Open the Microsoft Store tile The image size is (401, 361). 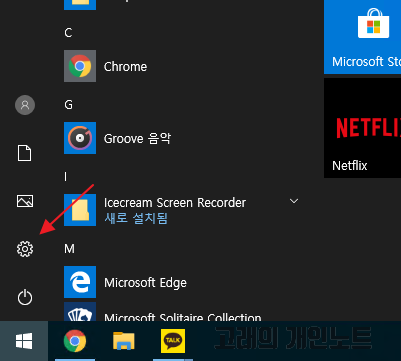tap(362, 37)
